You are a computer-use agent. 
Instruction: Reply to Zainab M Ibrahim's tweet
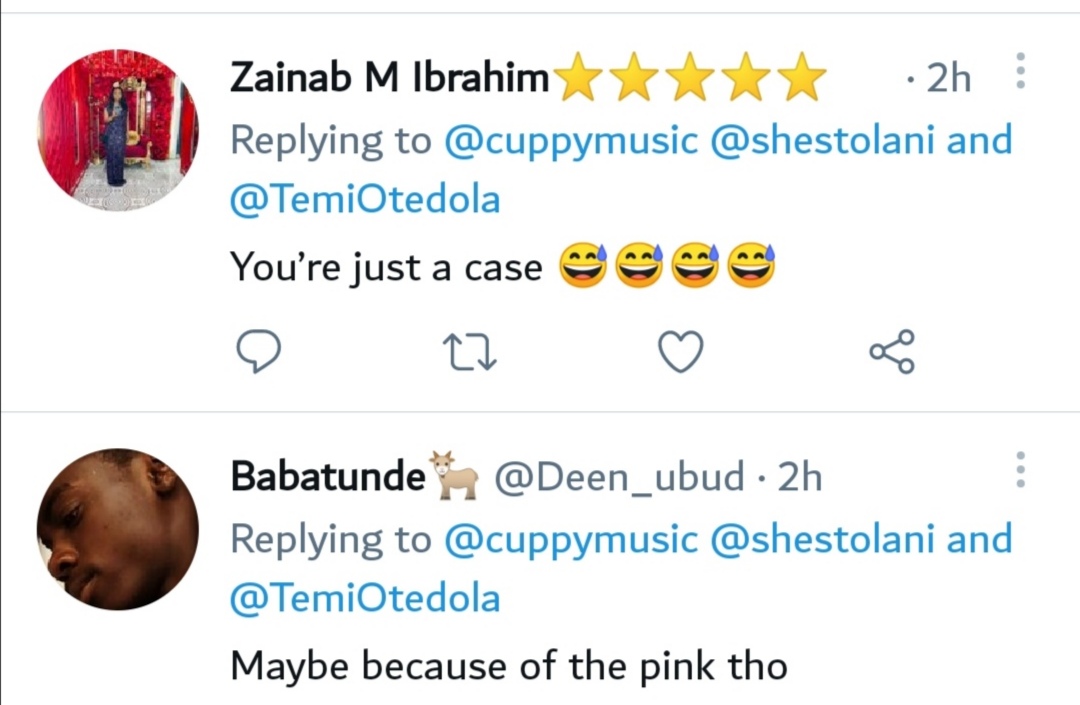[x=258, y=351]
